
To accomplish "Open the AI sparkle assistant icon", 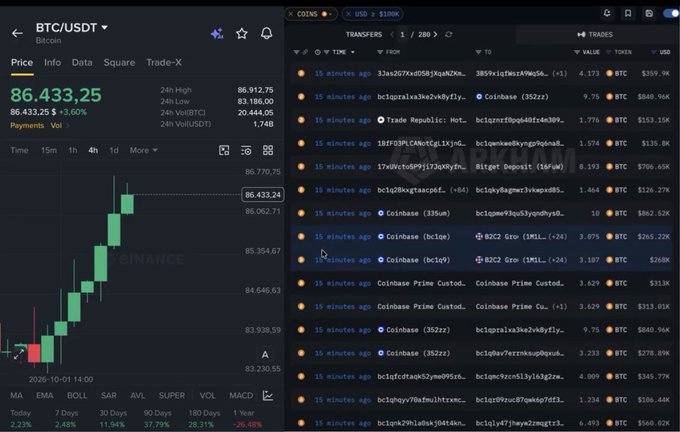I will 217,33.
